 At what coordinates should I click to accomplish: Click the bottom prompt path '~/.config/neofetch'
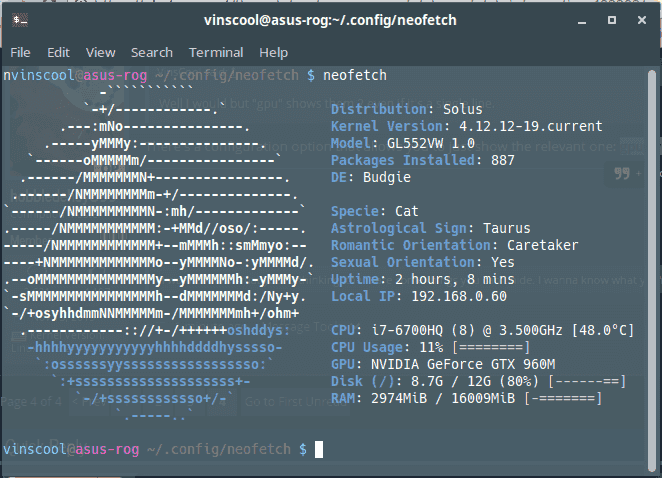pos(219,449)
